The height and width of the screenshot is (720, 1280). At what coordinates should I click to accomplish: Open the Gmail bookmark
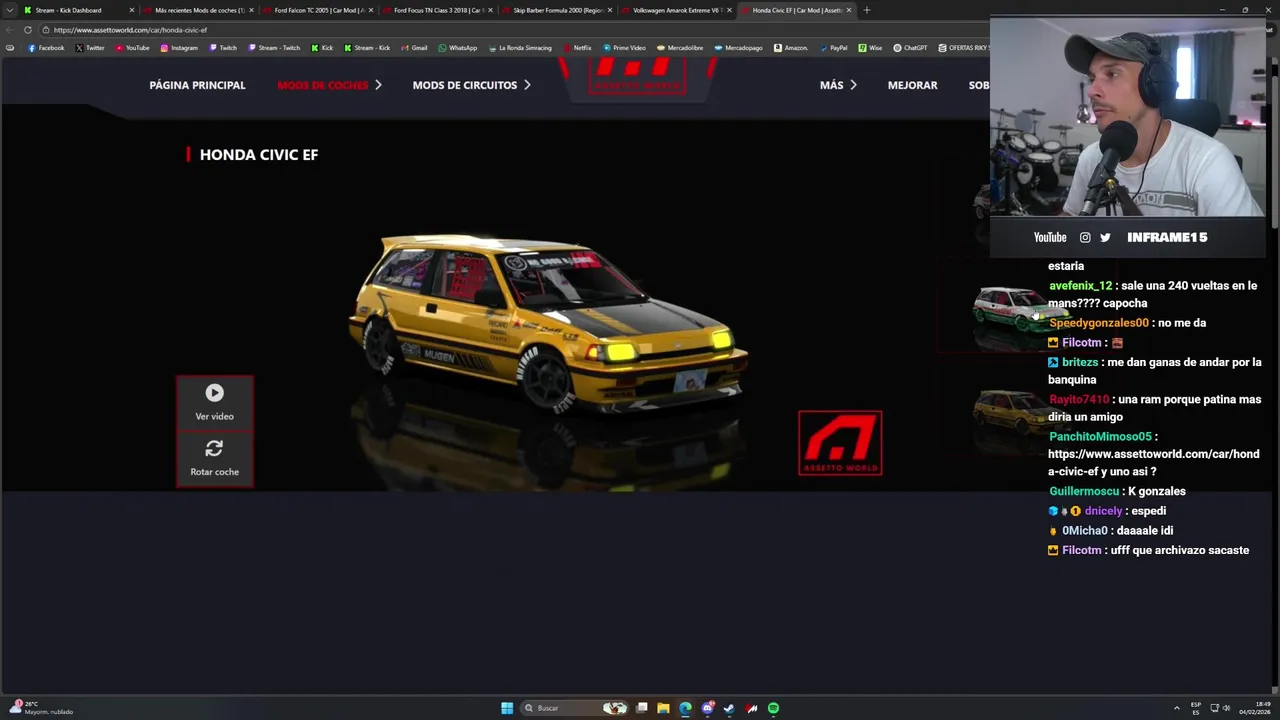[414, 48]
